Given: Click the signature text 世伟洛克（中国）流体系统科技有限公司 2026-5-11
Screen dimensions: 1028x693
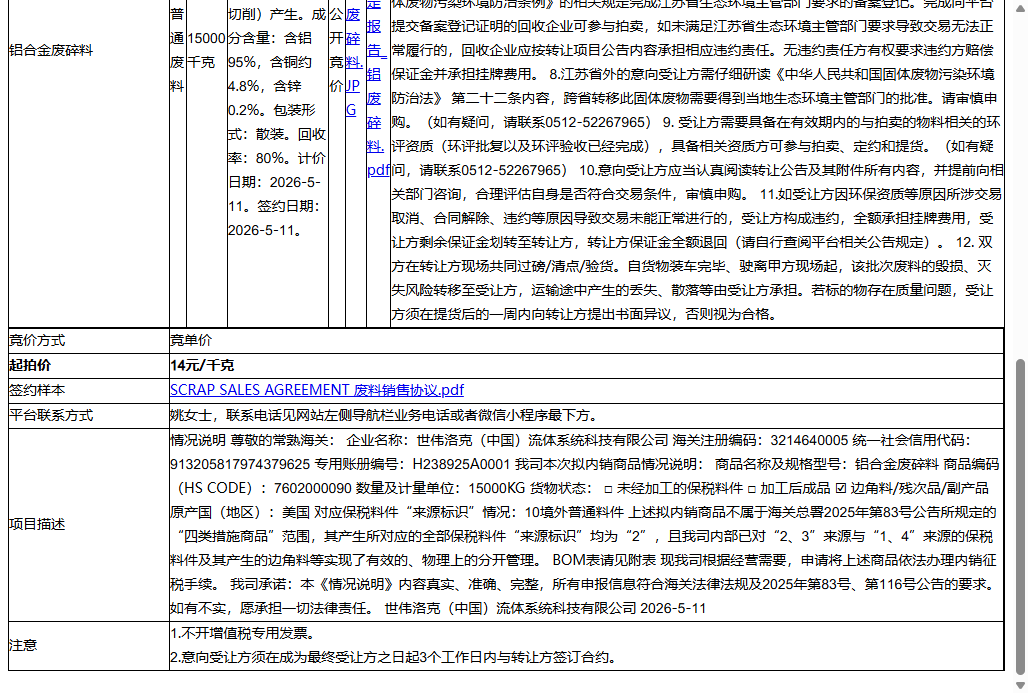Looking at the screenshot, I should [x=545, y=608].
